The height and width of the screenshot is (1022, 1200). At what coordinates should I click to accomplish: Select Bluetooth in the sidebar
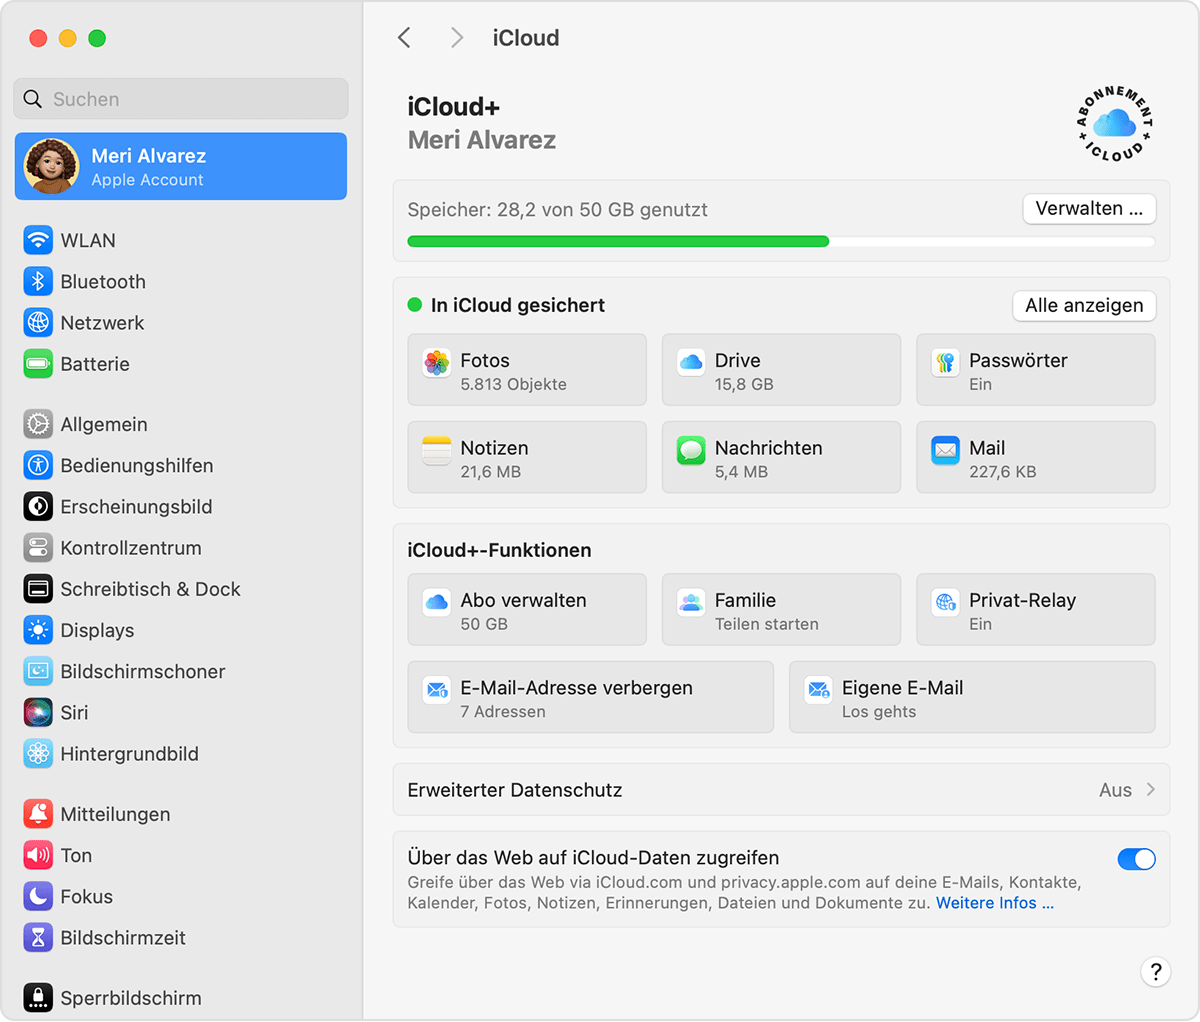coord(102,282)
